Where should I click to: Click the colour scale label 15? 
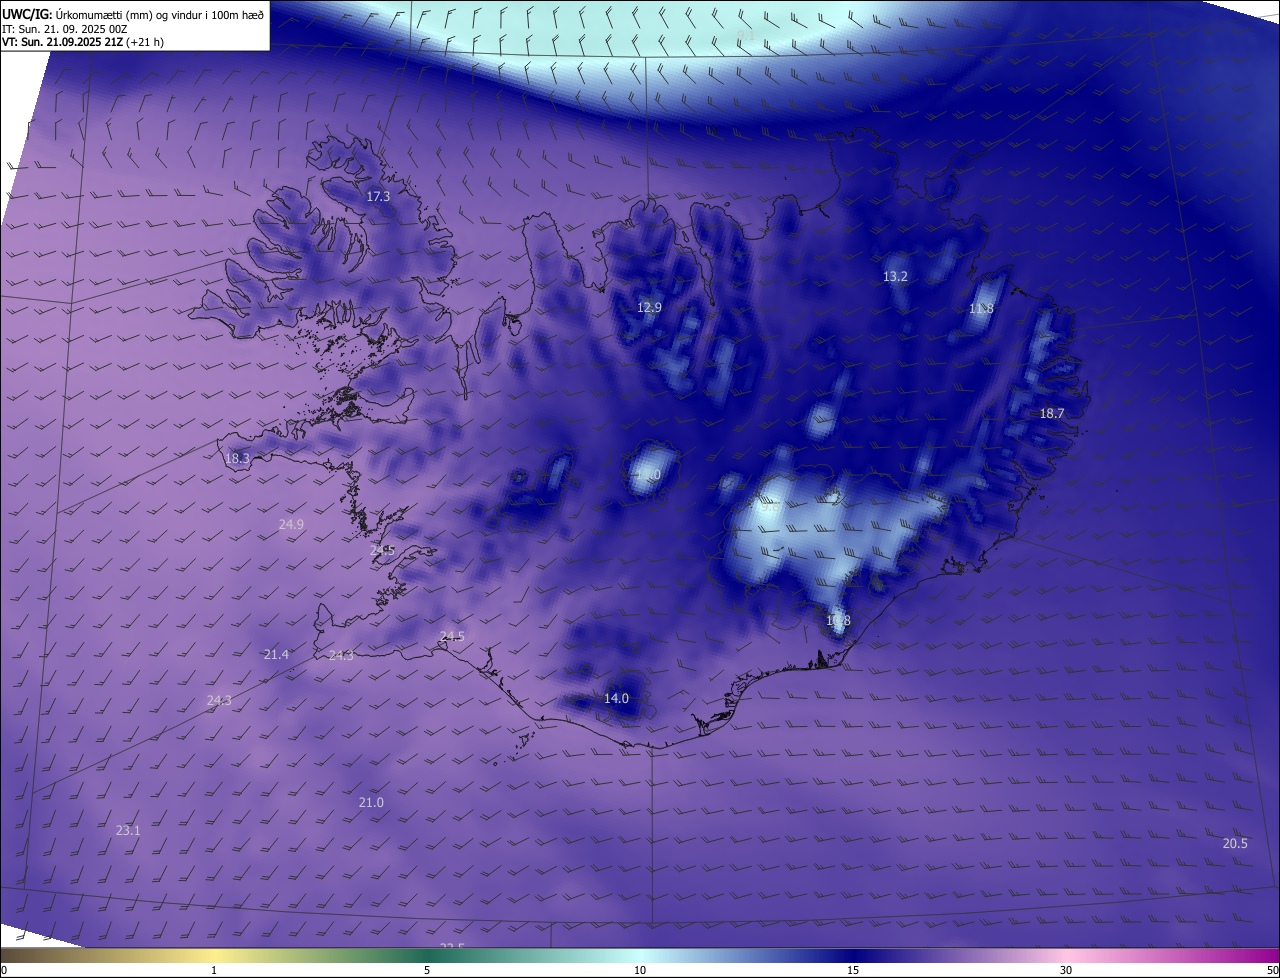coord(853,970)
